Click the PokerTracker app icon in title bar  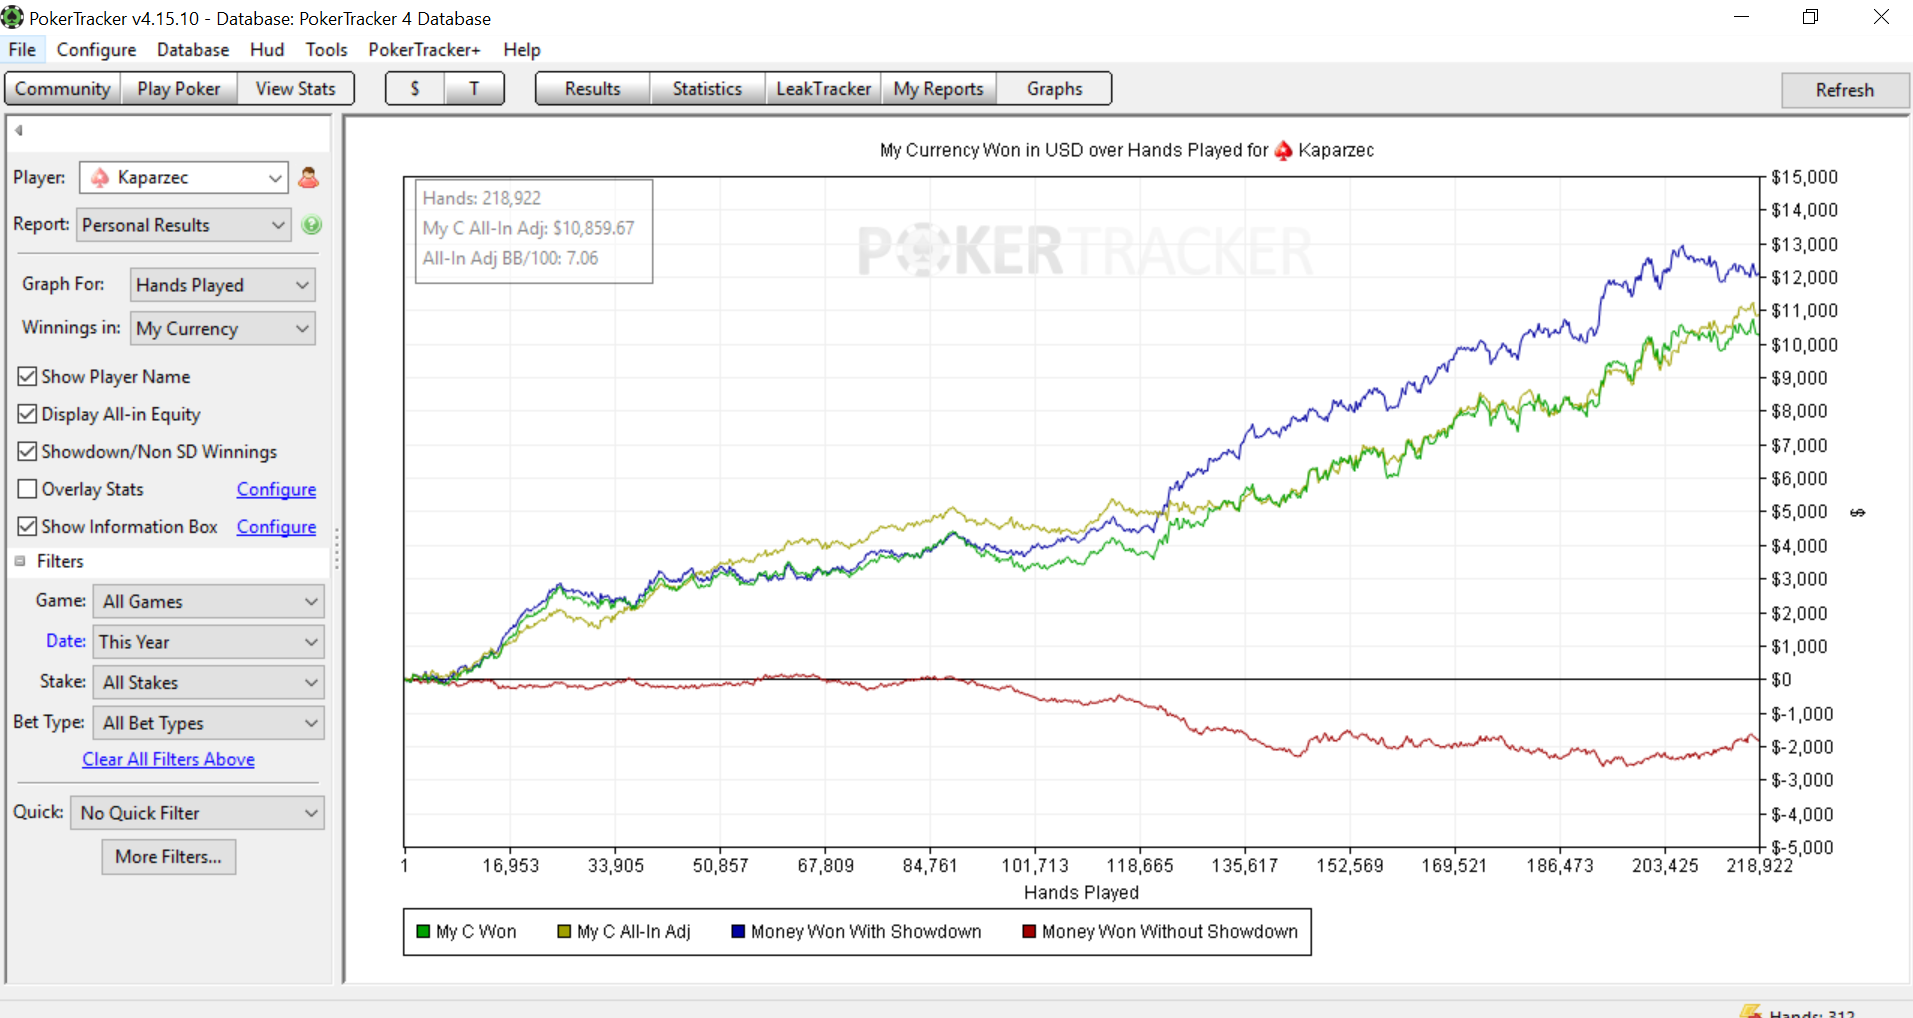[x=12, y=18]
